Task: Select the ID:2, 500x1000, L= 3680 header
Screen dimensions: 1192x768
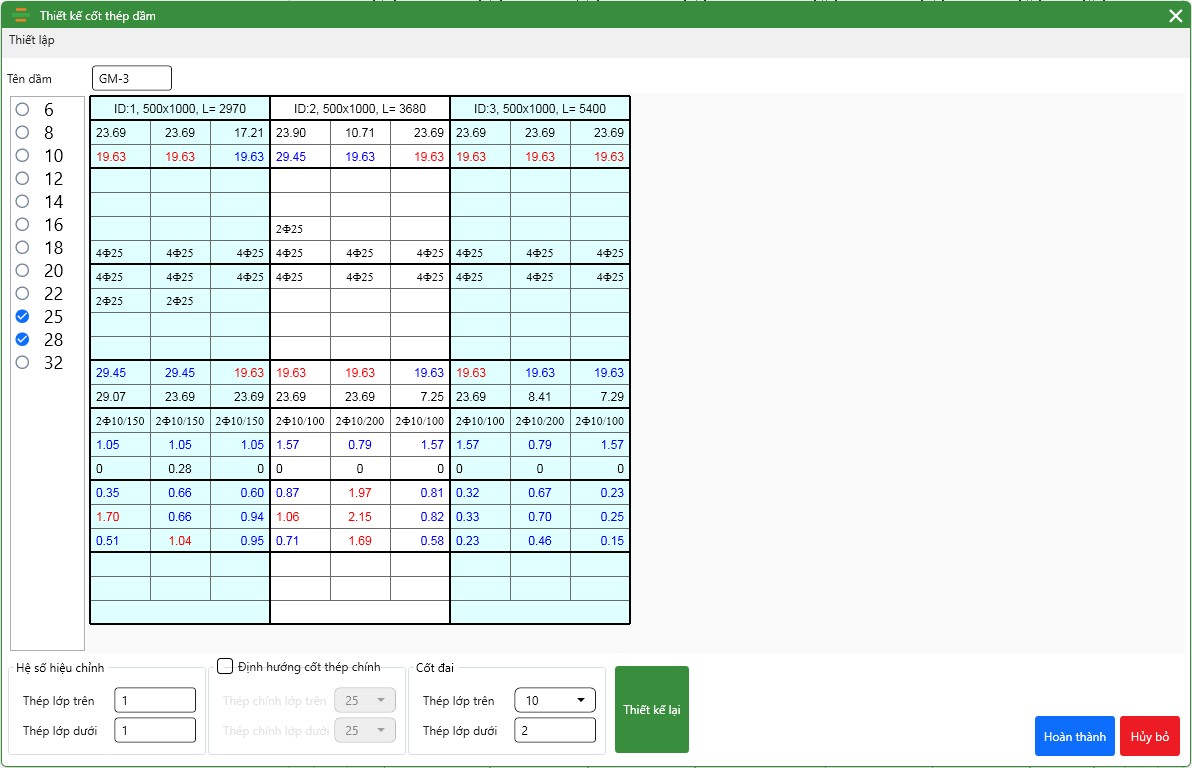Action: [x=360, y=108]
